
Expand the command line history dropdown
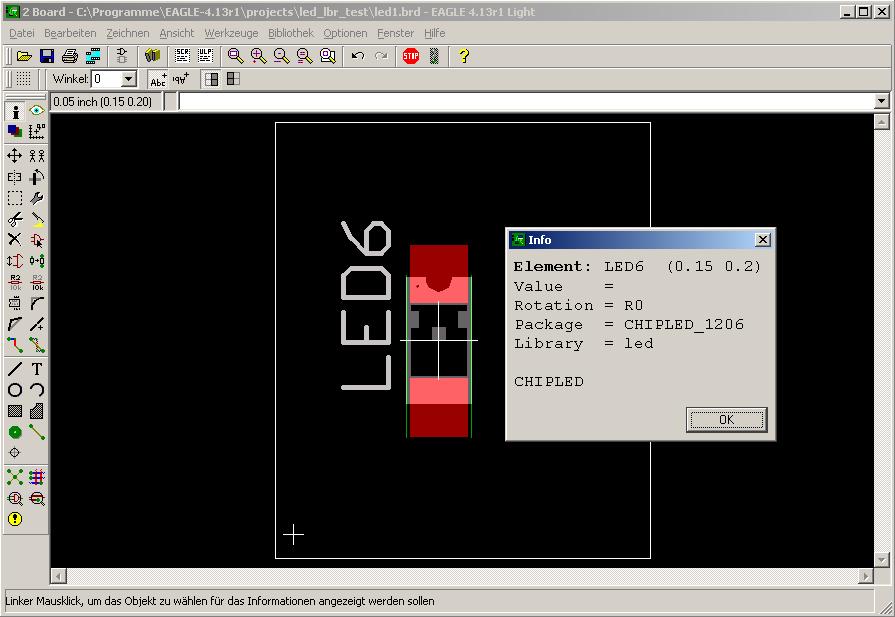click(881, 101)
